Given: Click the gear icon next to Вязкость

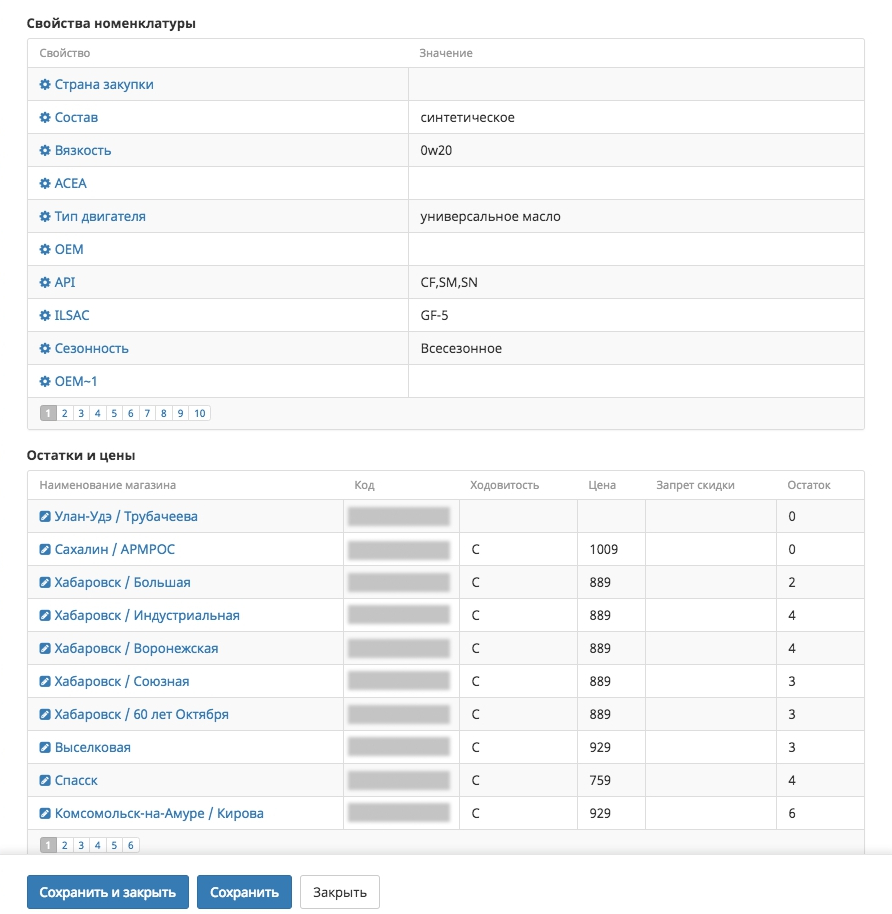Looking at the screenshot, I should click(x=45, y=151).
